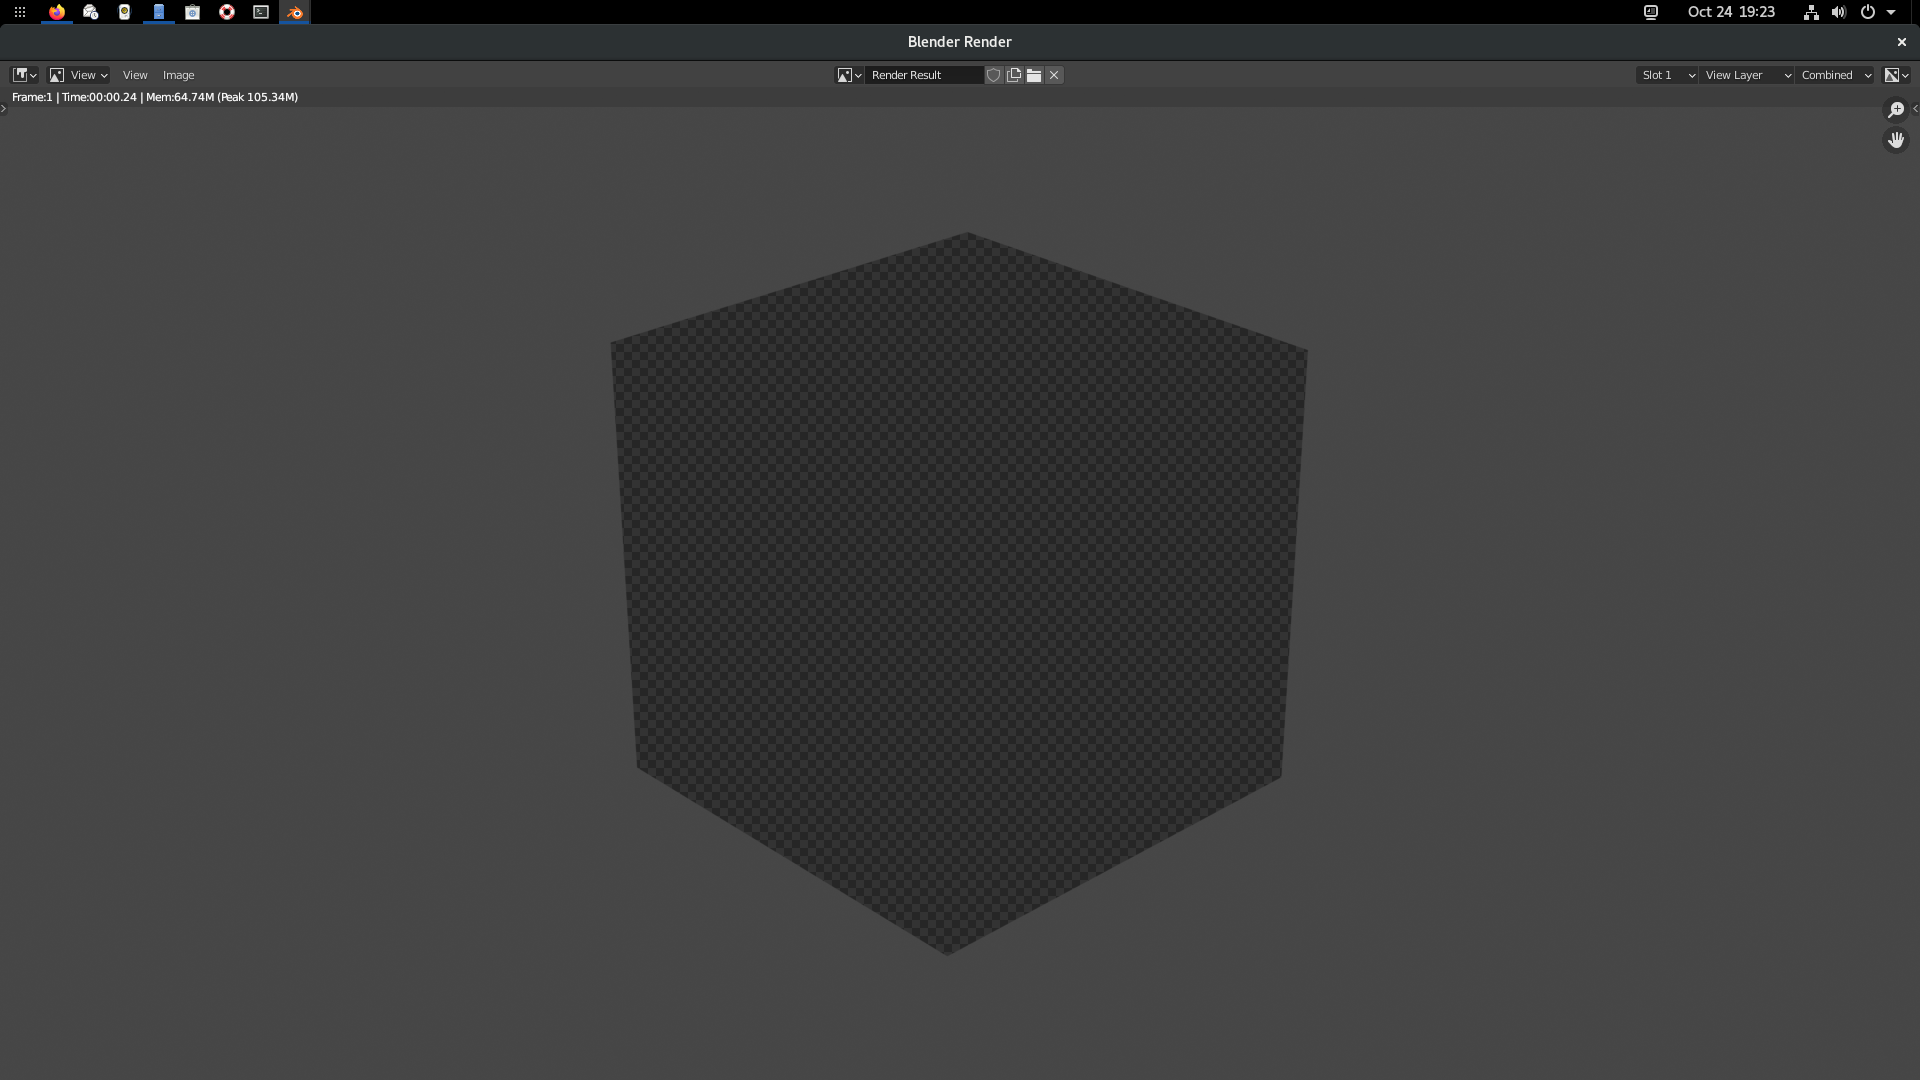Open the clock showing Oct 24 19:23

tap(1731, 12)
